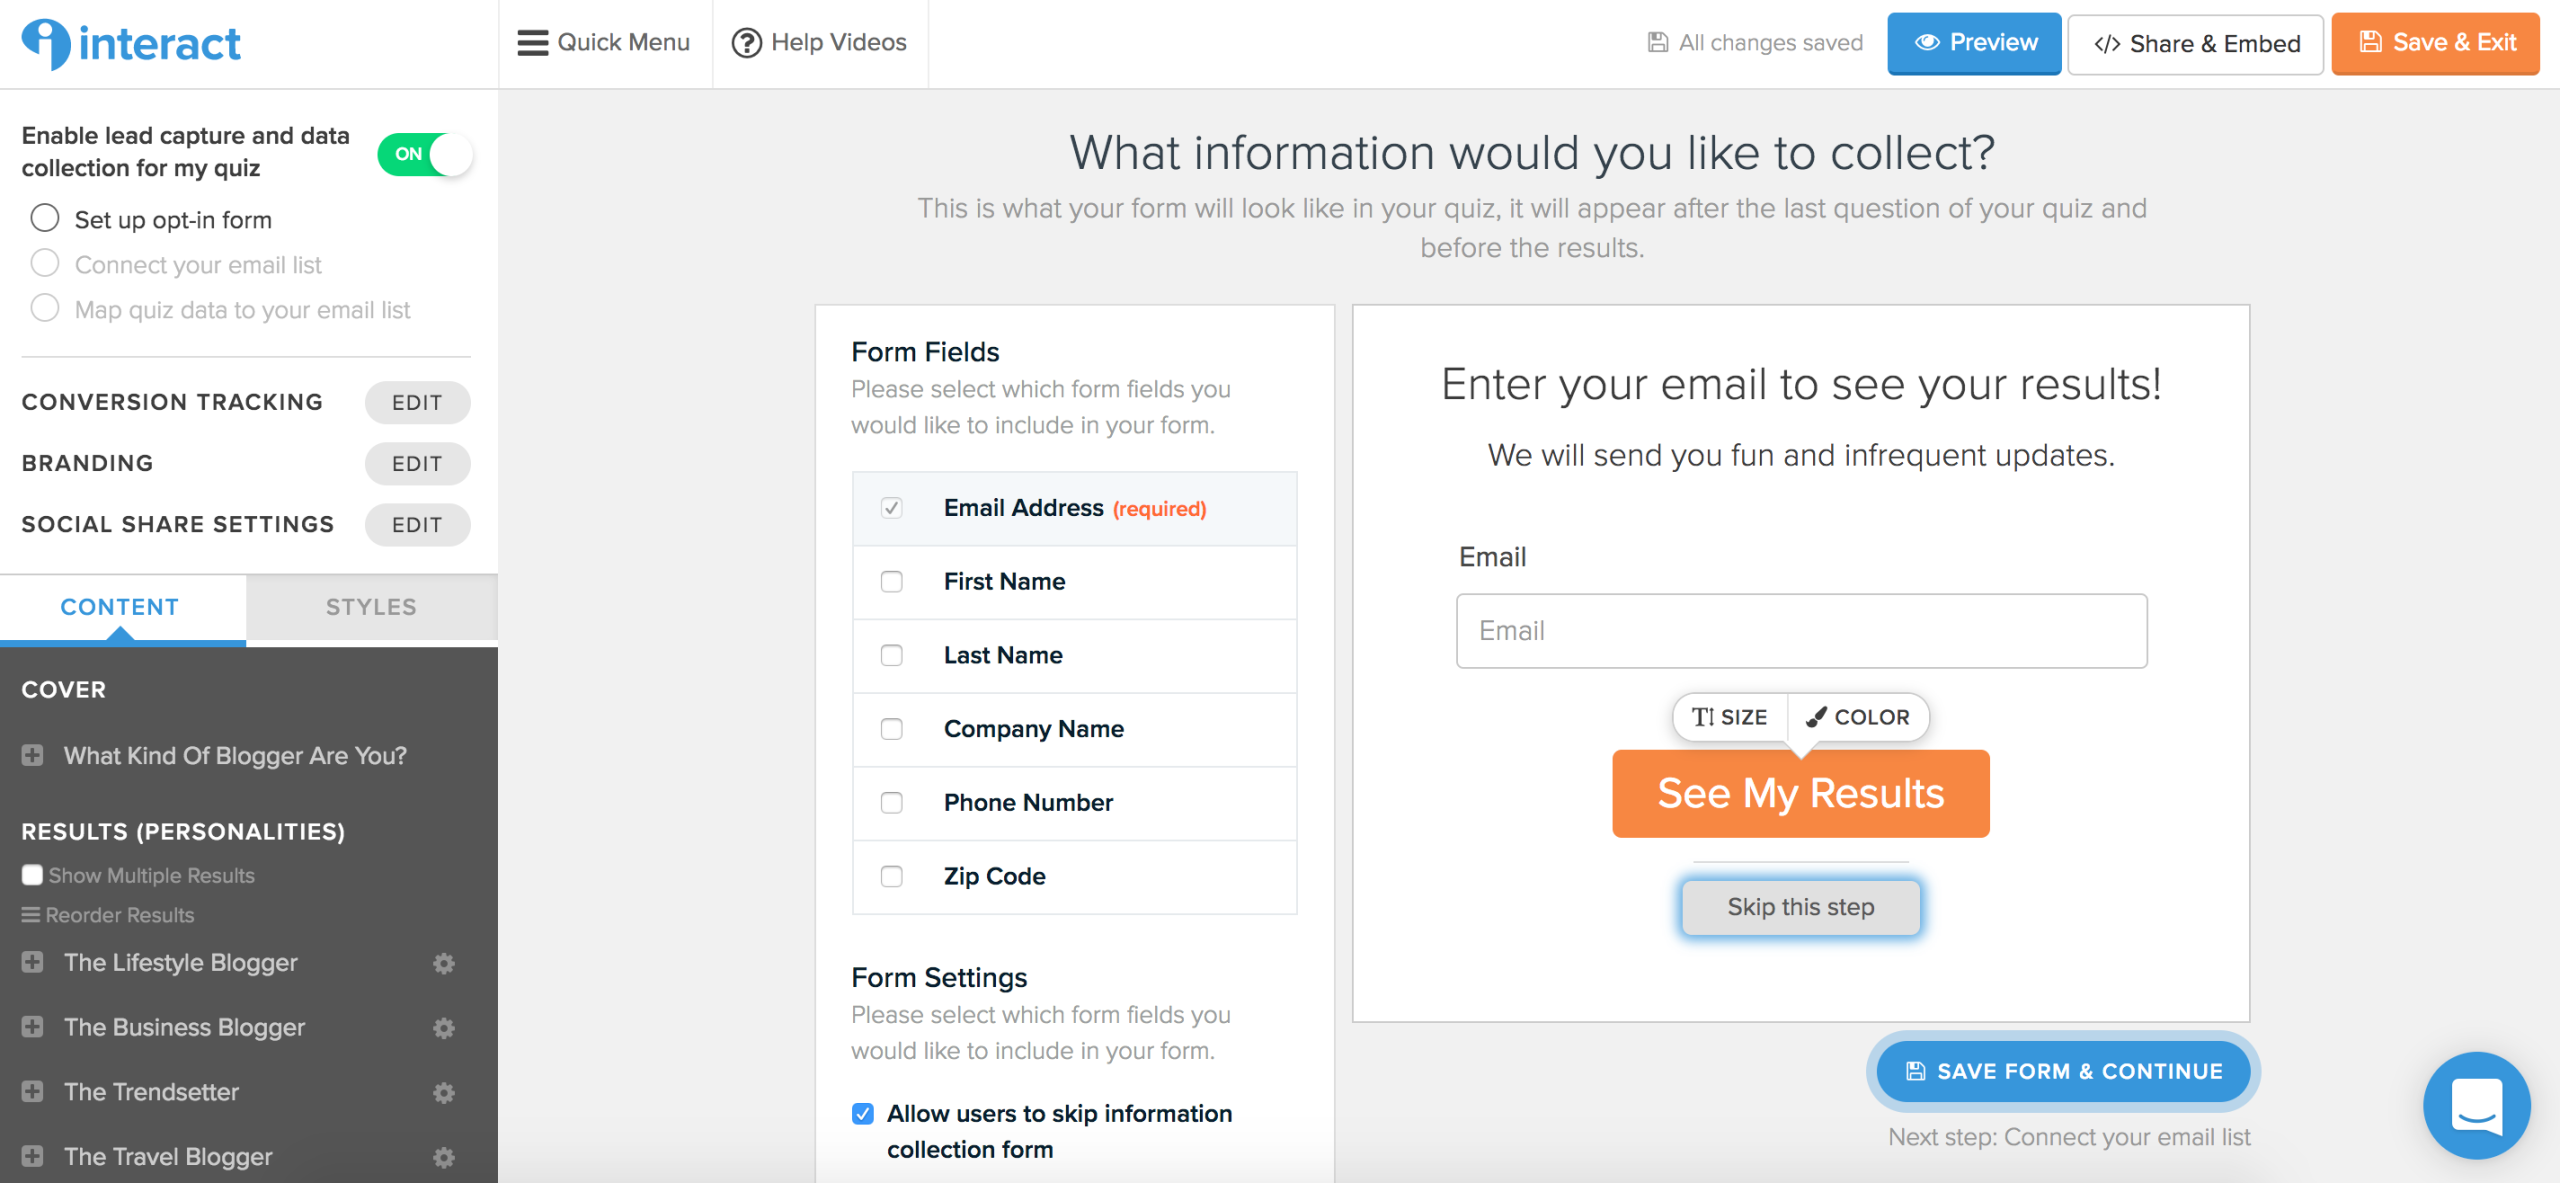This screenshot has width=2560, height=1183.
Task: Open settings gear for The Business Blogger
Action: point(444,1028)
